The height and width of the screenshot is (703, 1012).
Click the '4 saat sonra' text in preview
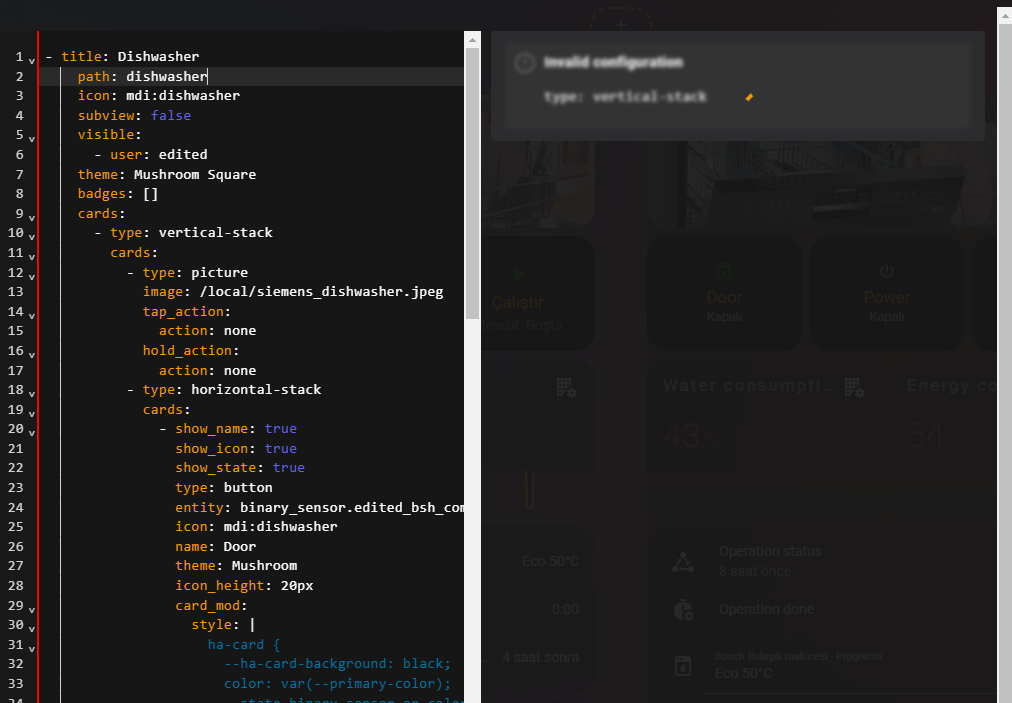click(540, 657)
